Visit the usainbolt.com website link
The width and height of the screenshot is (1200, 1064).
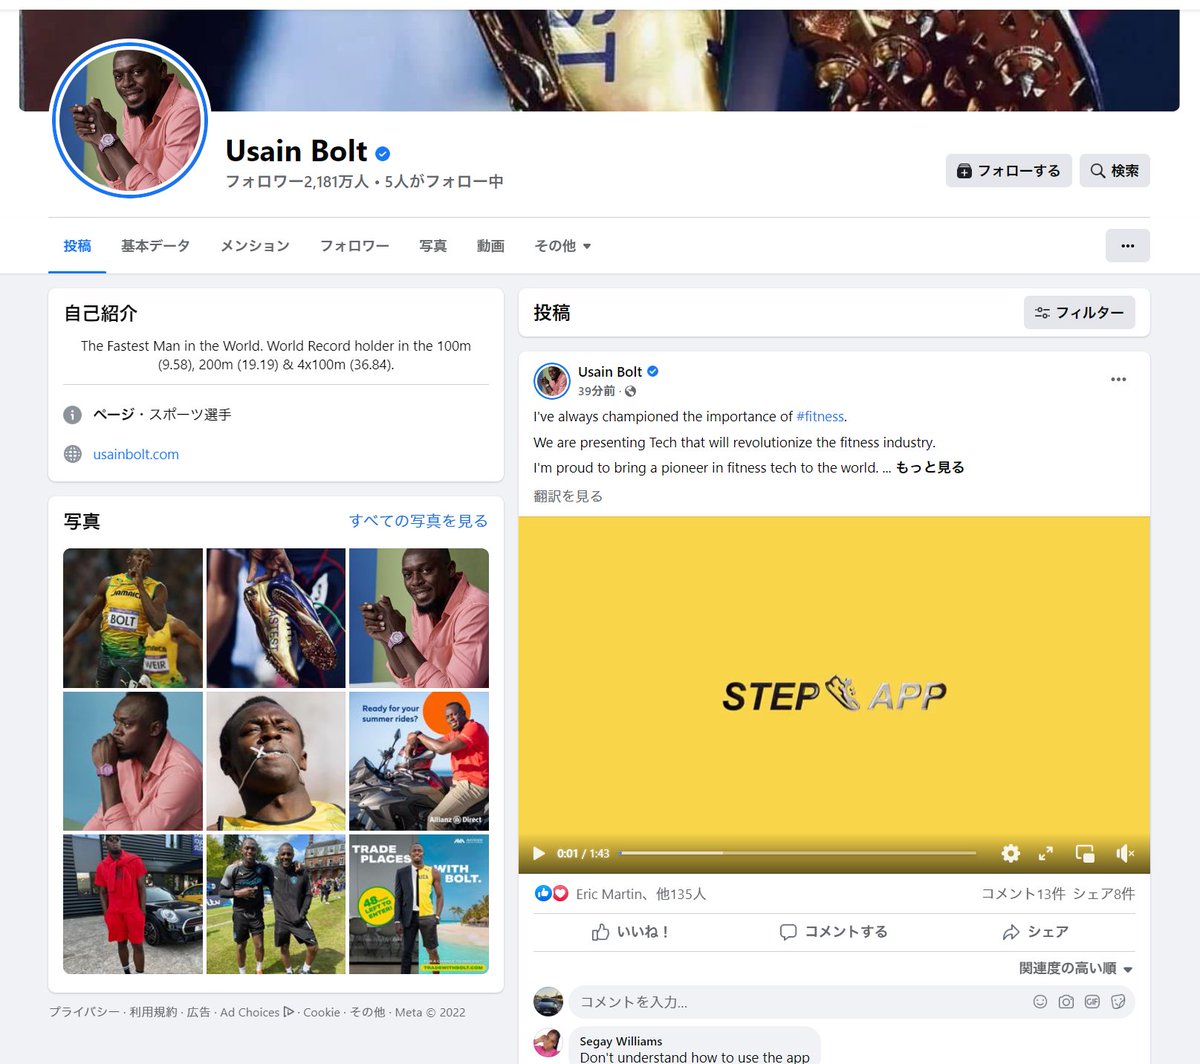(136, 454)
